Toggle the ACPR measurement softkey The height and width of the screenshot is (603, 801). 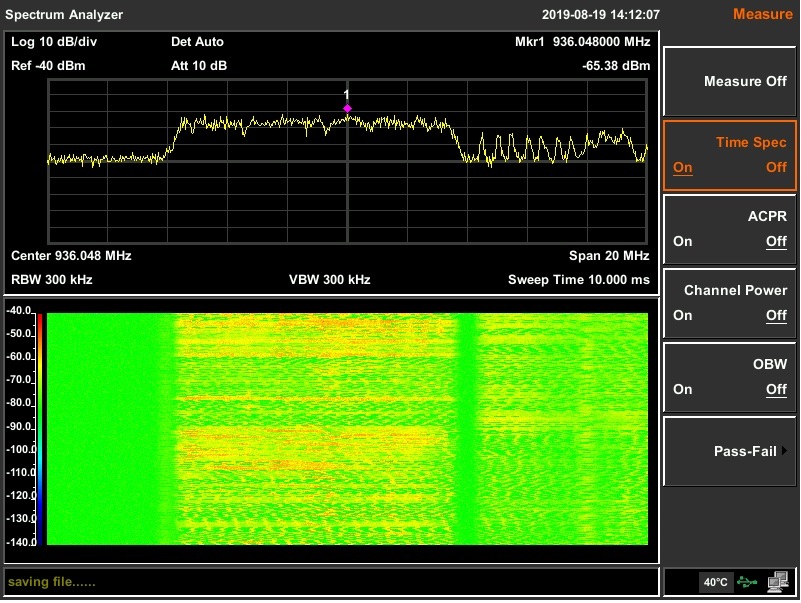(x=730, y=229)
